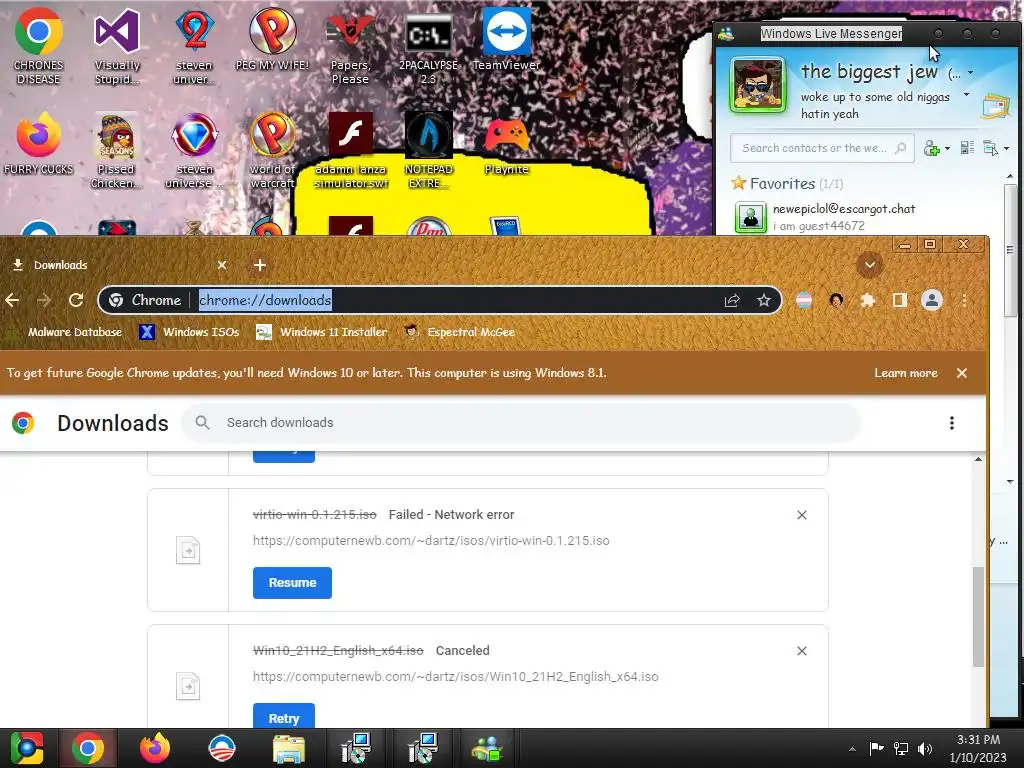1024x768 pixels.
Task: Click Messenger search contacts field
Action: [822, 148]
